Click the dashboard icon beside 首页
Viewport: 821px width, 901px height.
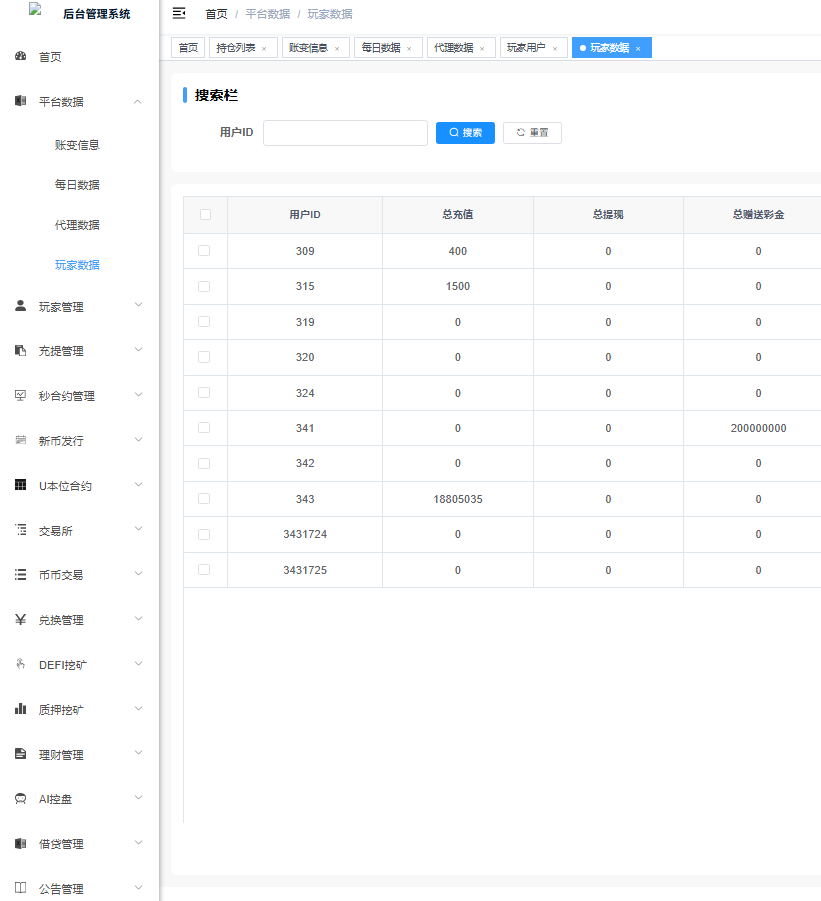[20, 57]
